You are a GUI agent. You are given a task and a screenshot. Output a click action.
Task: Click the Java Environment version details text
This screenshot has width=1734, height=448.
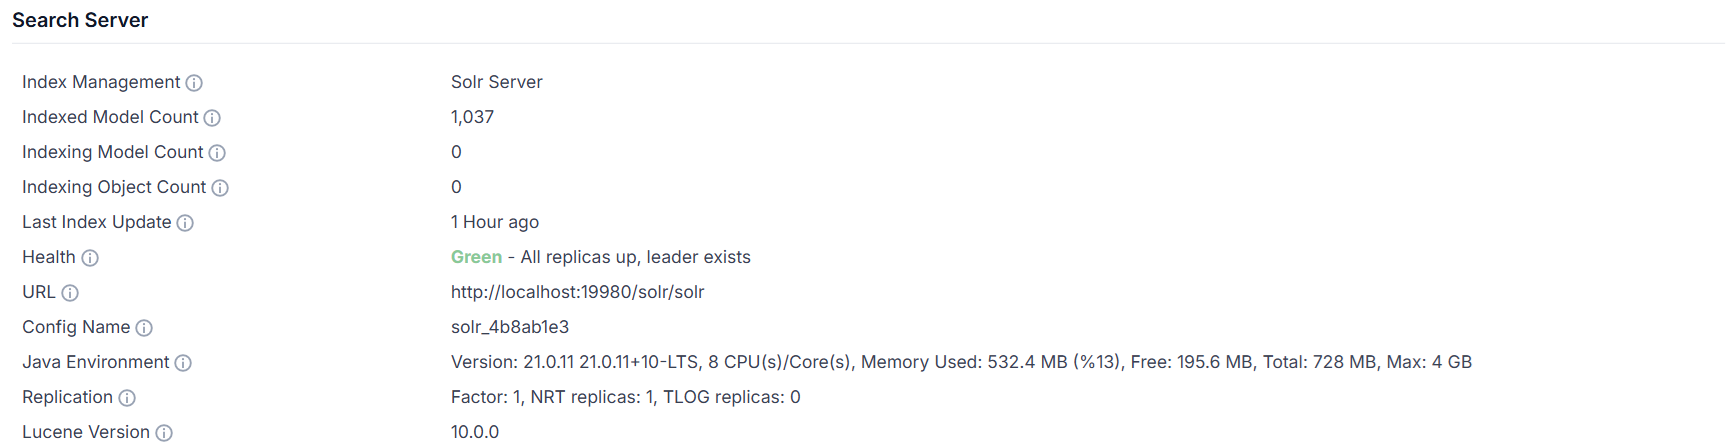click(961, 362)
